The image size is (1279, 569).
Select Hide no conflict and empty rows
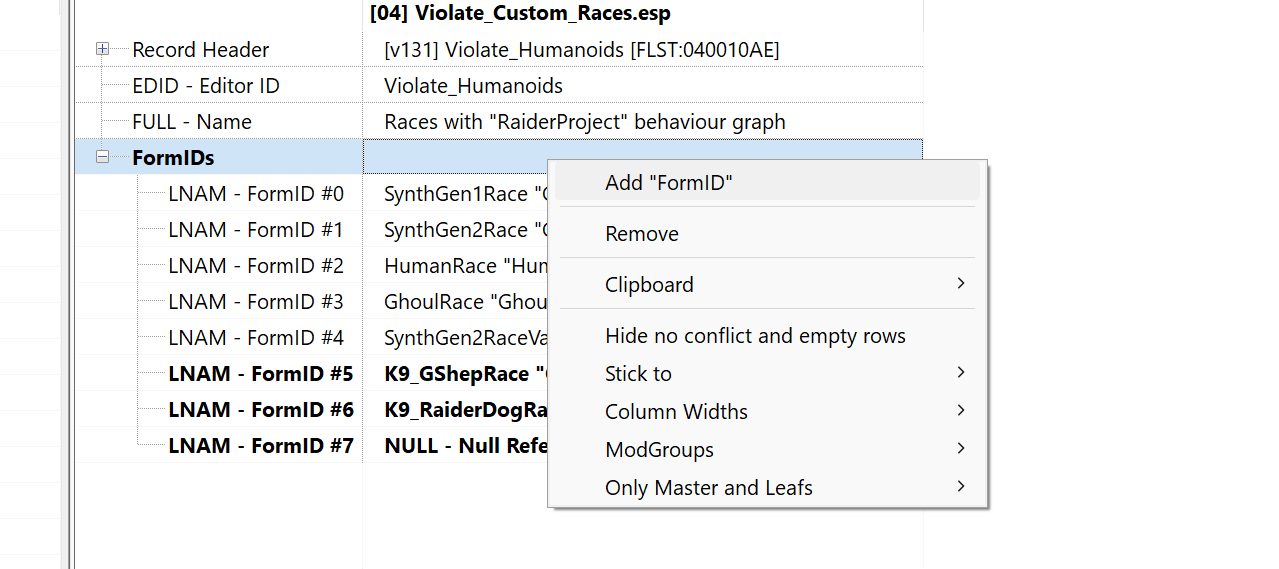tap(767, 336)
